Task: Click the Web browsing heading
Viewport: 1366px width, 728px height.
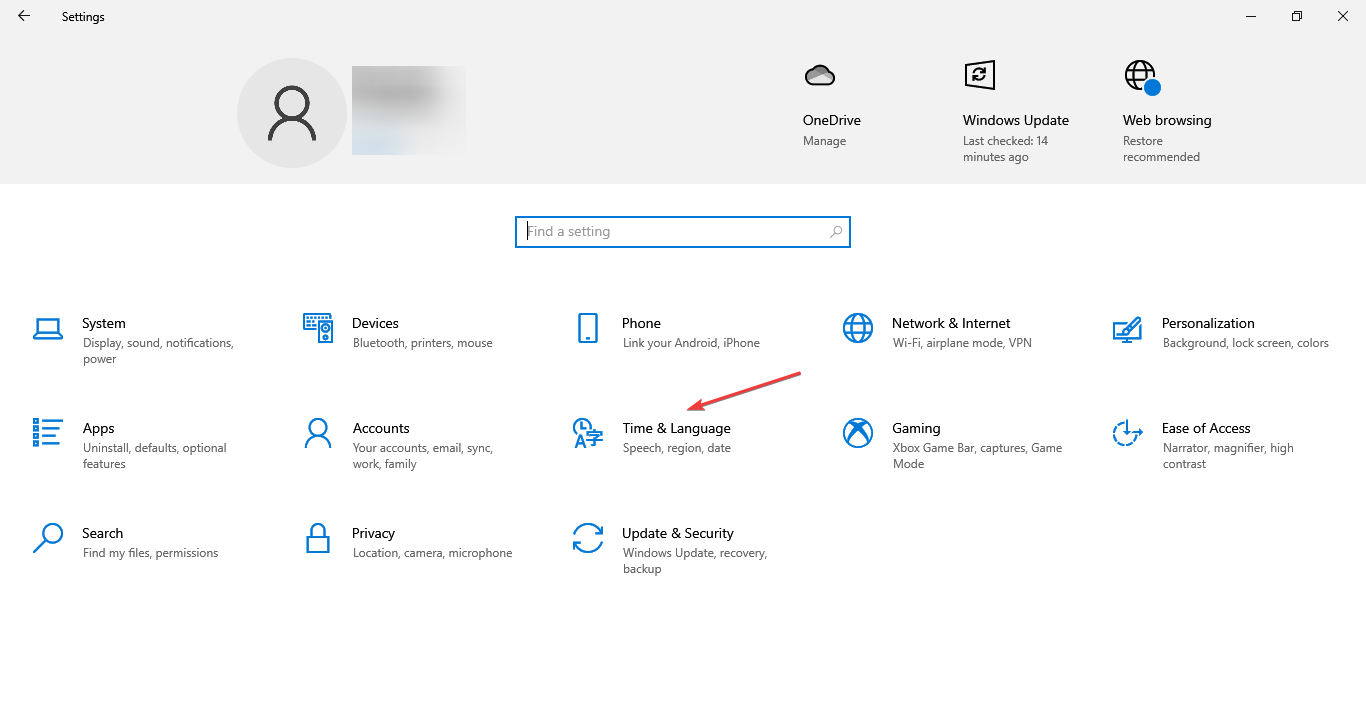Action: [x=1167, y=120]
